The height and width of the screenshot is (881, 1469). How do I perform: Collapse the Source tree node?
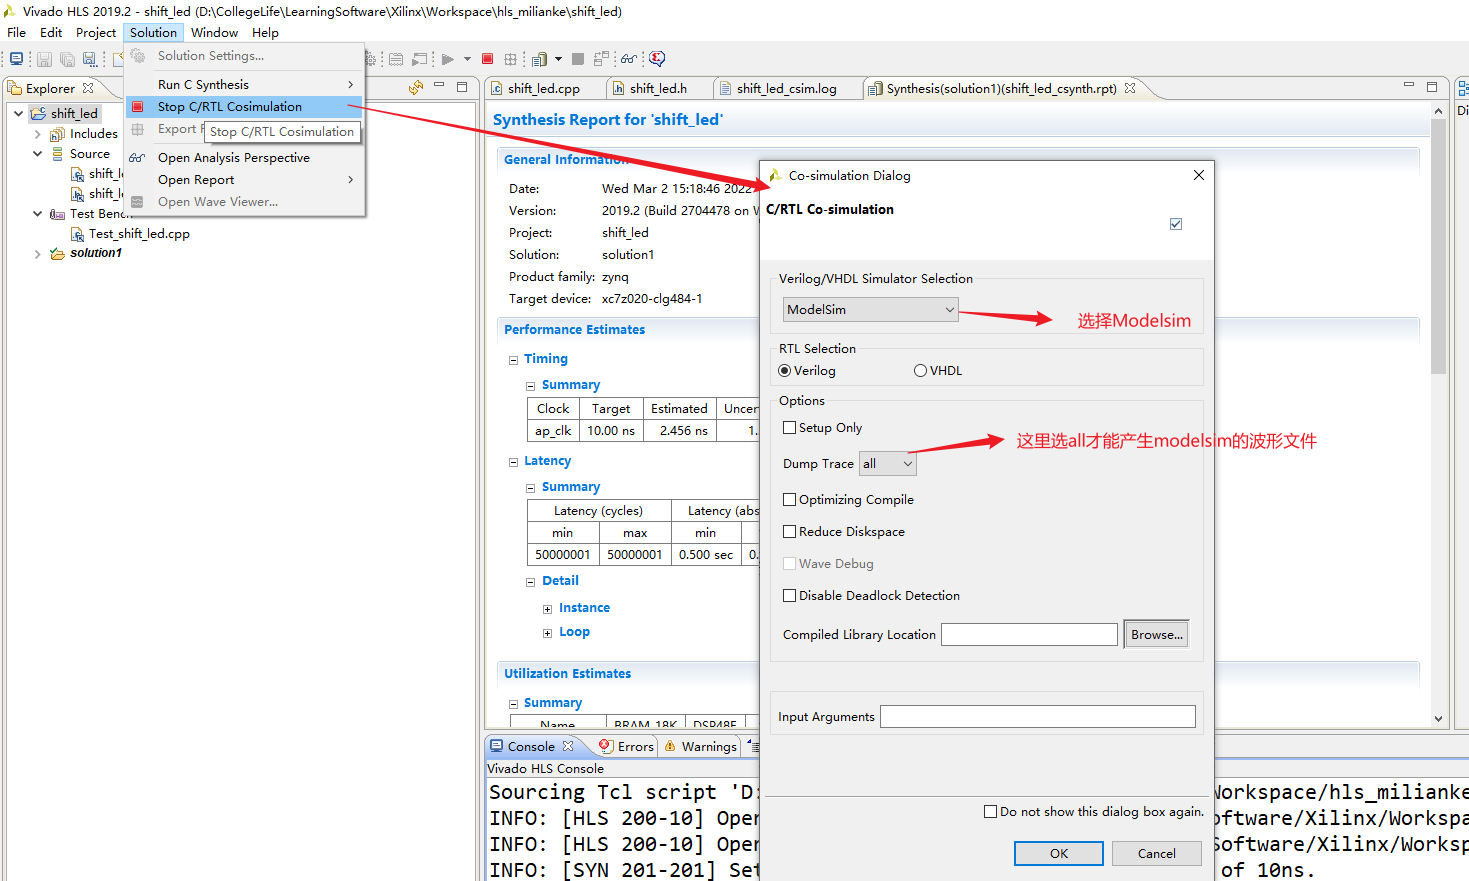(38, 154)
